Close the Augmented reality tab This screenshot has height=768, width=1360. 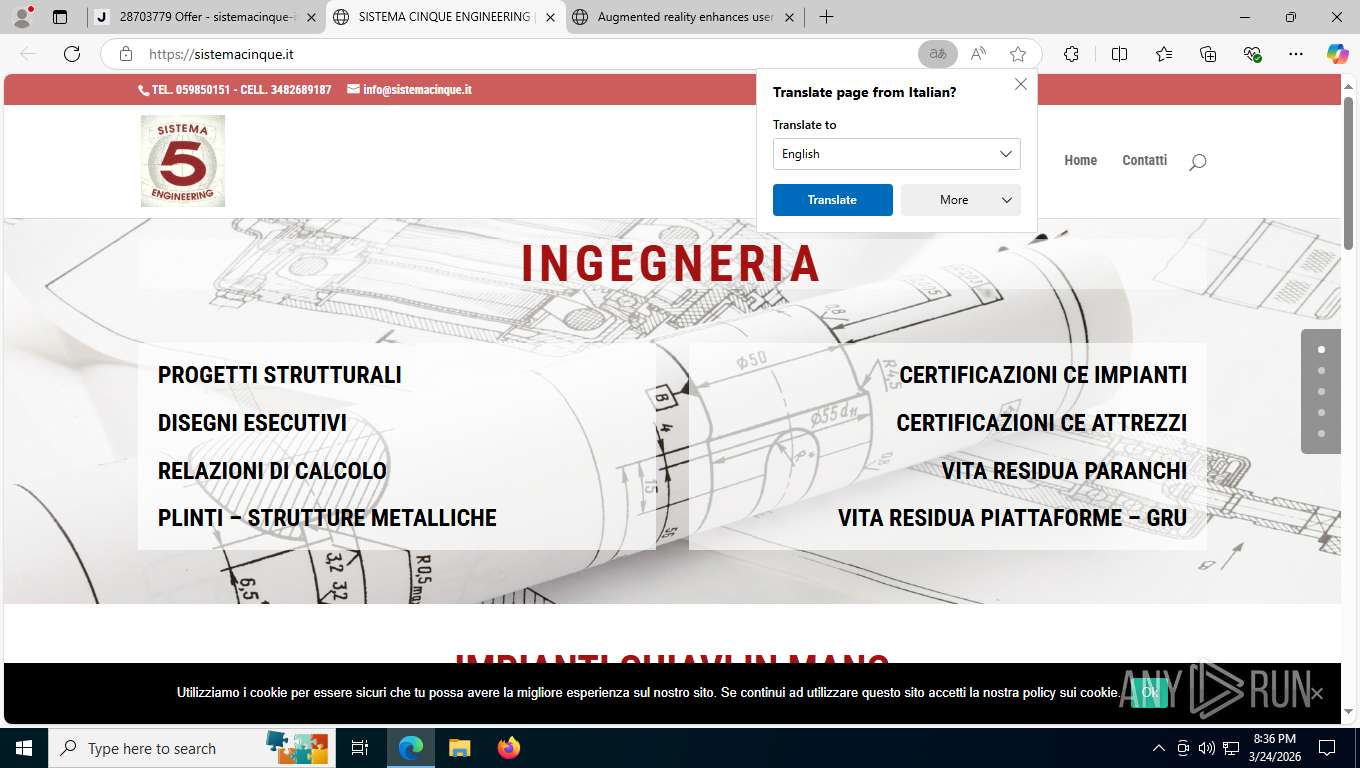(x=789, y=17)
